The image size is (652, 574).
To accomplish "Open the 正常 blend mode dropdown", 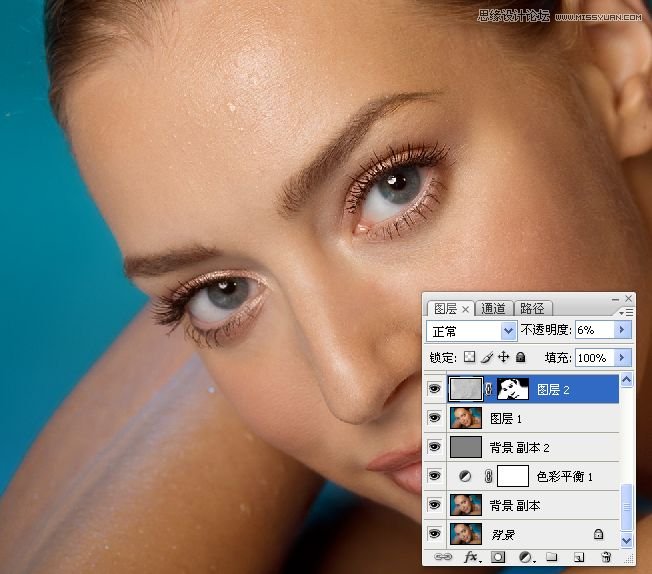I will point(472,332).
